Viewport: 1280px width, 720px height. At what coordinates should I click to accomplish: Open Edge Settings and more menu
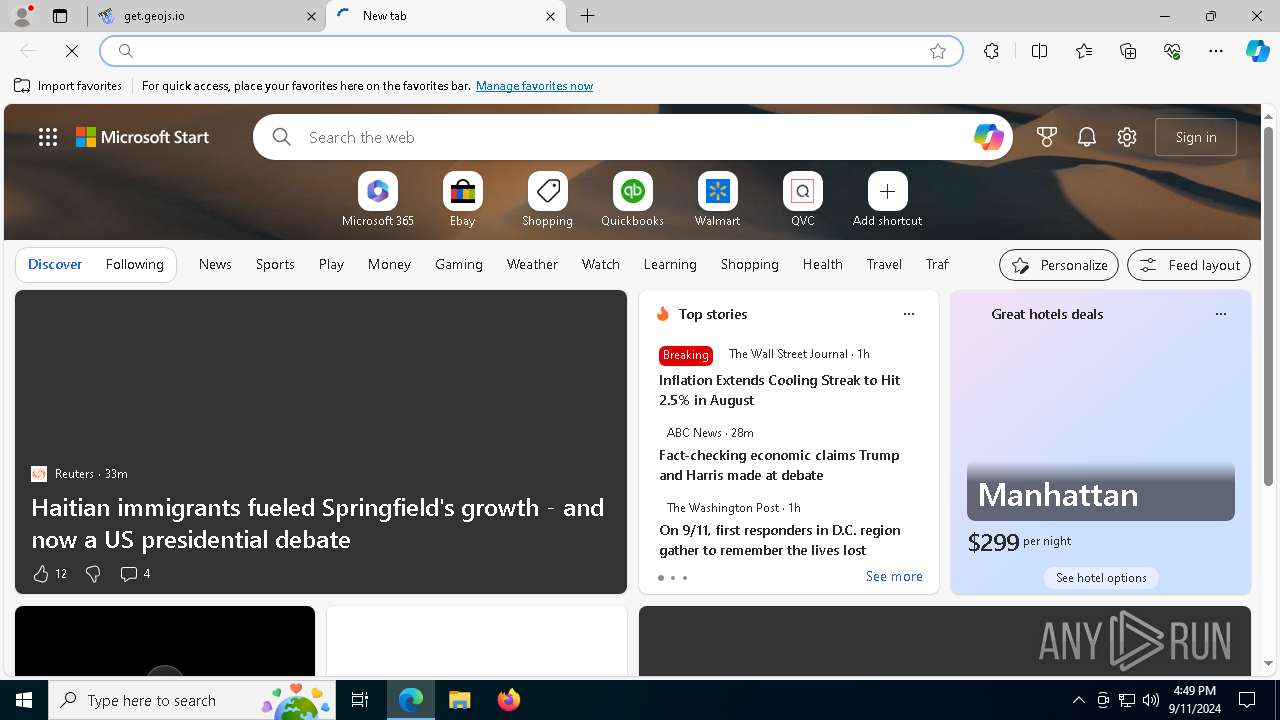click(x=1216, y=51)
